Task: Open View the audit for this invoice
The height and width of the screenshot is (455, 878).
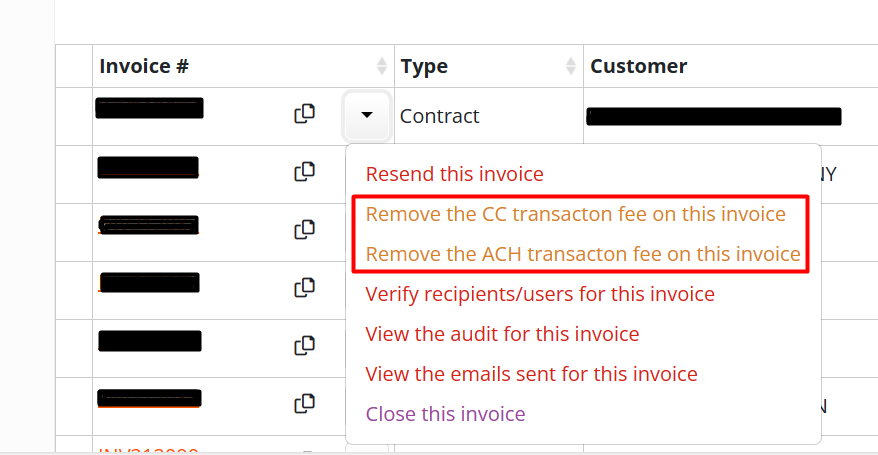Action: click(x=502, y=334)
